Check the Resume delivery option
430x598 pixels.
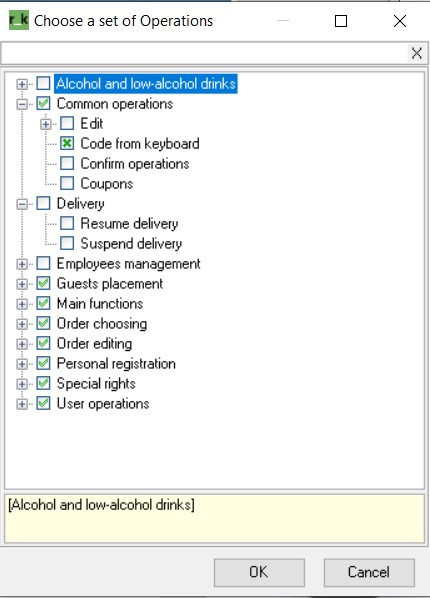(x=67, y=223)
